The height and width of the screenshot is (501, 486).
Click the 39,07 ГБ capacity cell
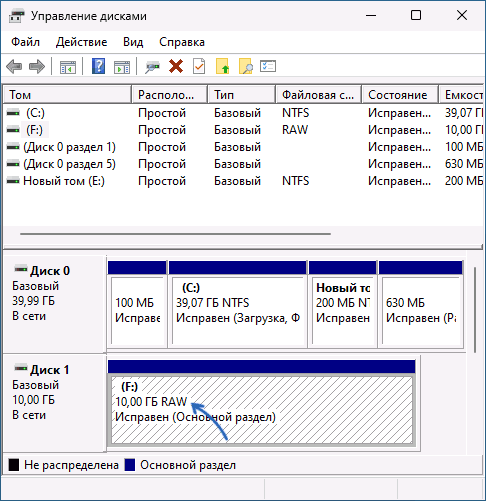tap(464, 113)
